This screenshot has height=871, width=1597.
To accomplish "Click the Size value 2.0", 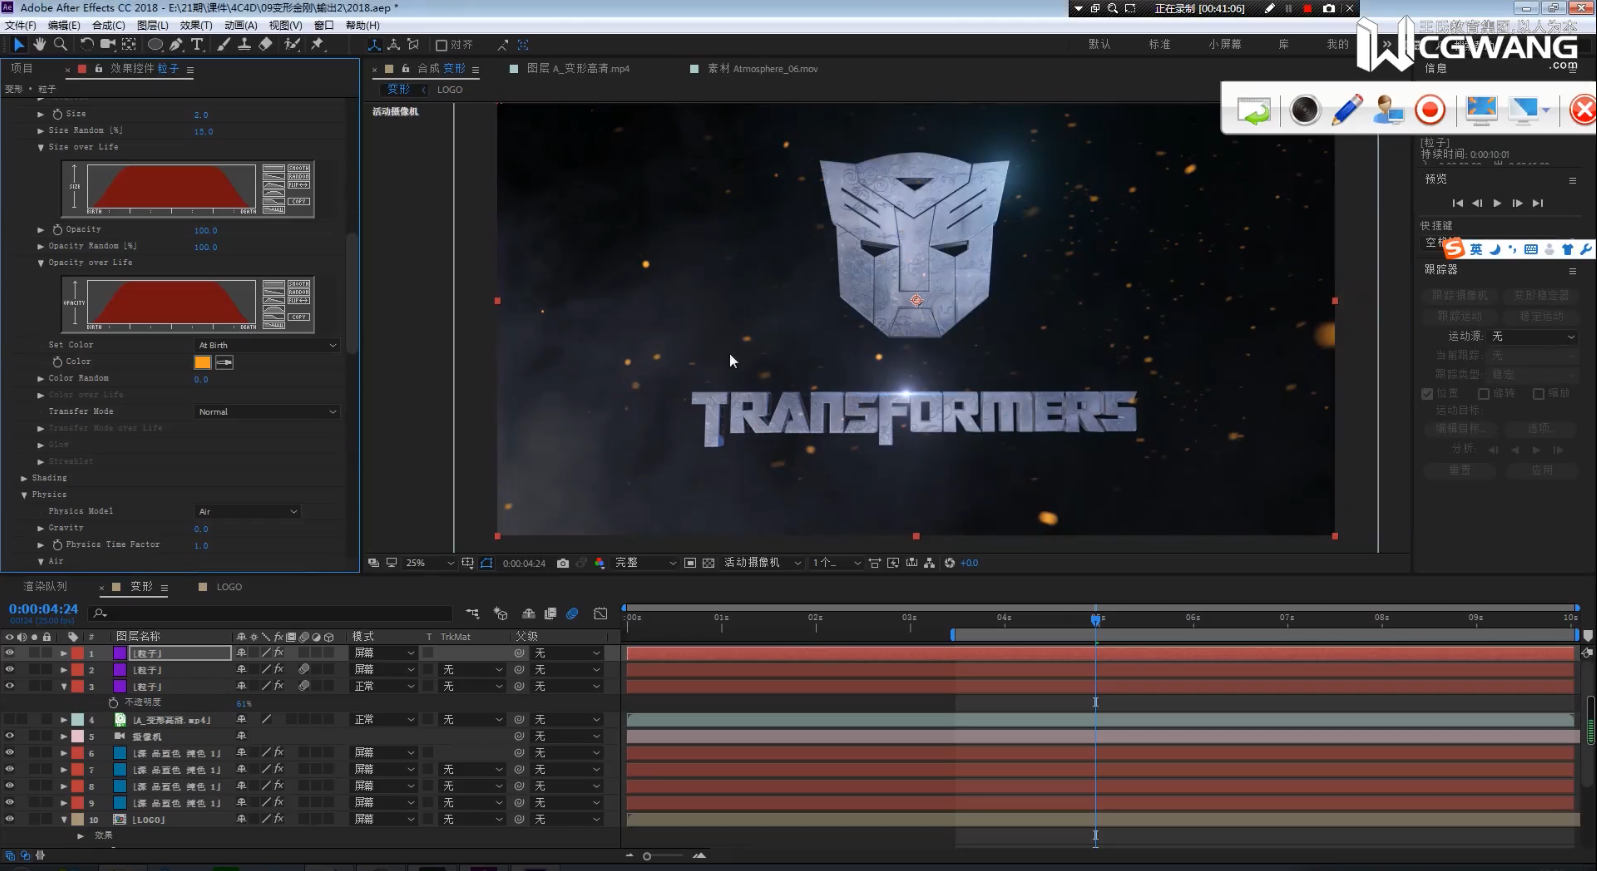I will (x=201, y=115).
